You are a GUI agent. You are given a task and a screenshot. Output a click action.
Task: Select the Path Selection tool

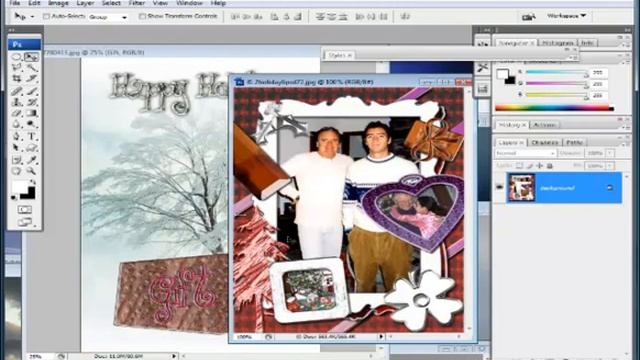pyautogui.click(x=17, y=148)
